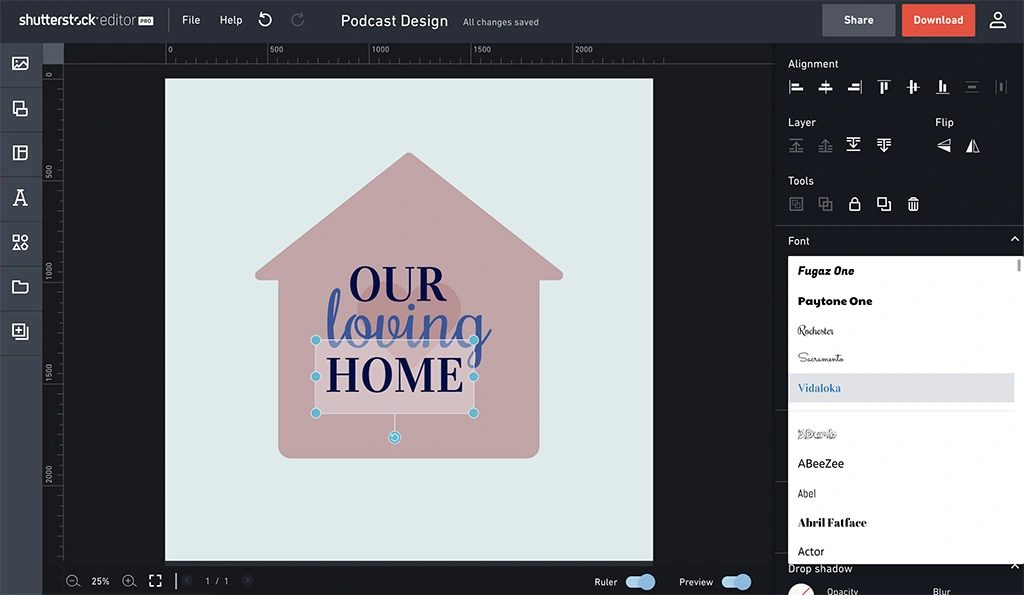Open the Images panel in the sidebar

(x=21, y=64)
